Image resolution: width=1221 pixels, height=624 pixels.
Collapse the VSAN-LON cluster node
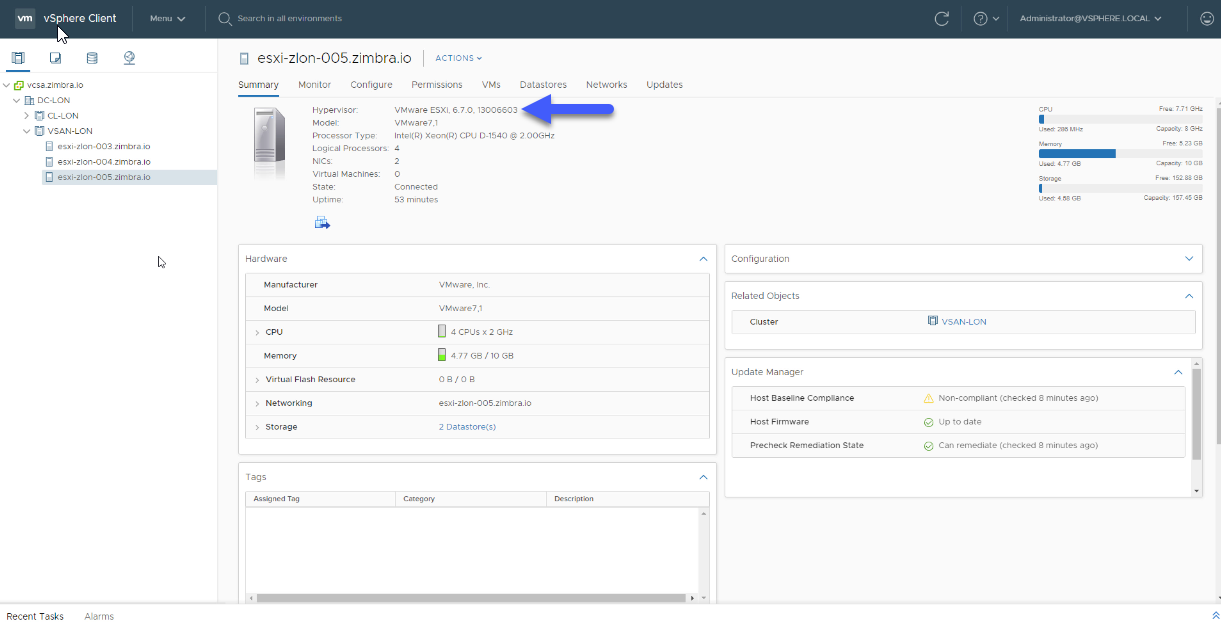27,131
